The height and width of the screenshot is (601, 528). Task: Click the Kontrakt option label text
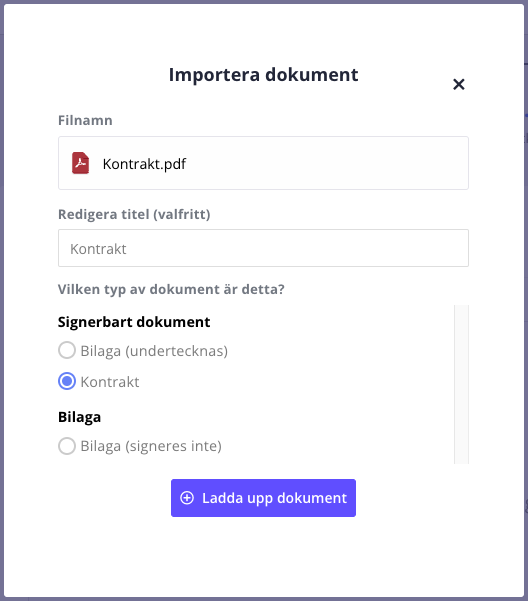(110, 382)
